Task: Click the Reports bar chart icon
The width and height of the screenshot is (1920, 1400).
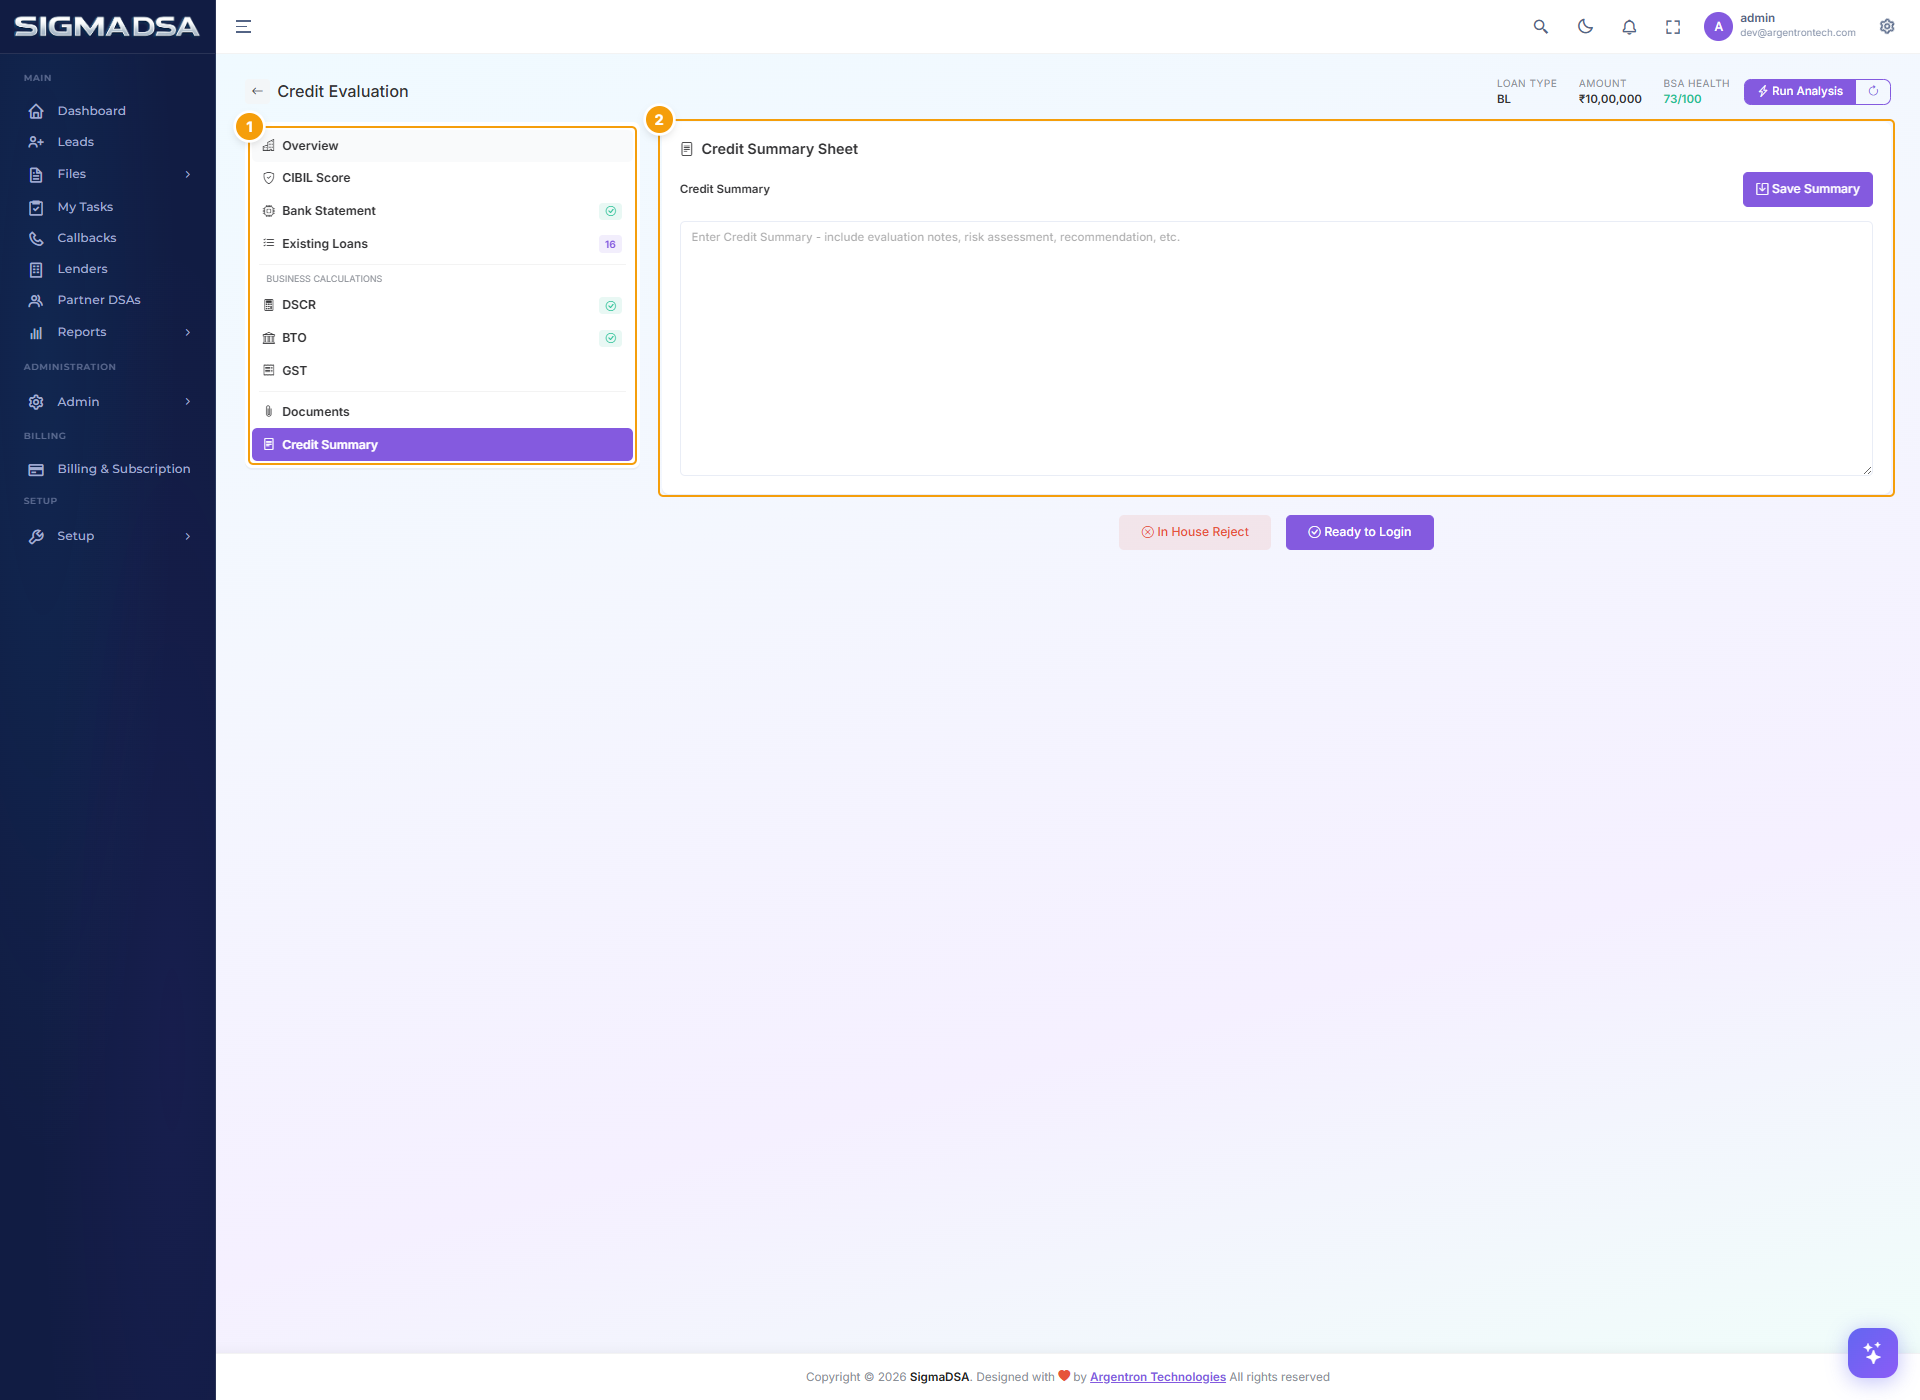Action: click(36, 333)
